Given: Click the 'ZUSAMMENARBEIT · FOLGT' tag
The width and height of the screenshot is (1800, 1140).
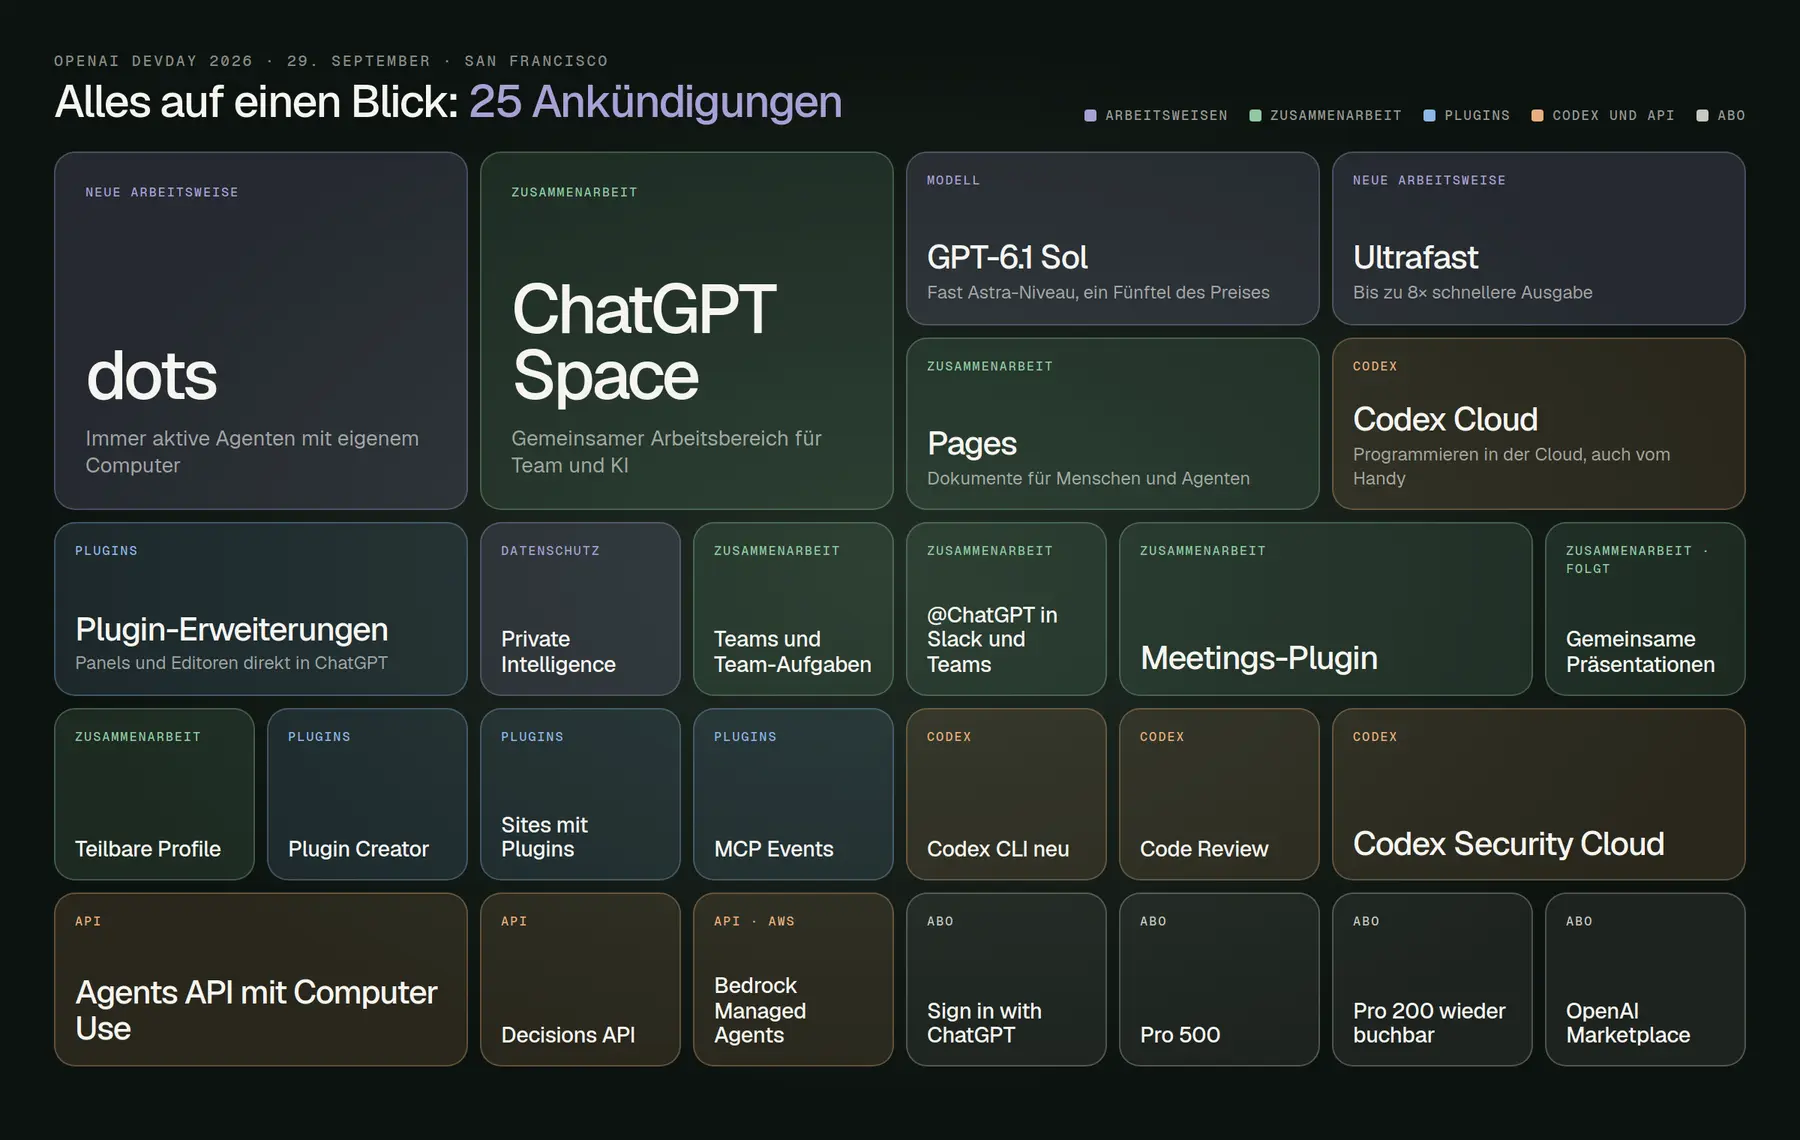Looking at the screenshot, I should click(1637, 560).
